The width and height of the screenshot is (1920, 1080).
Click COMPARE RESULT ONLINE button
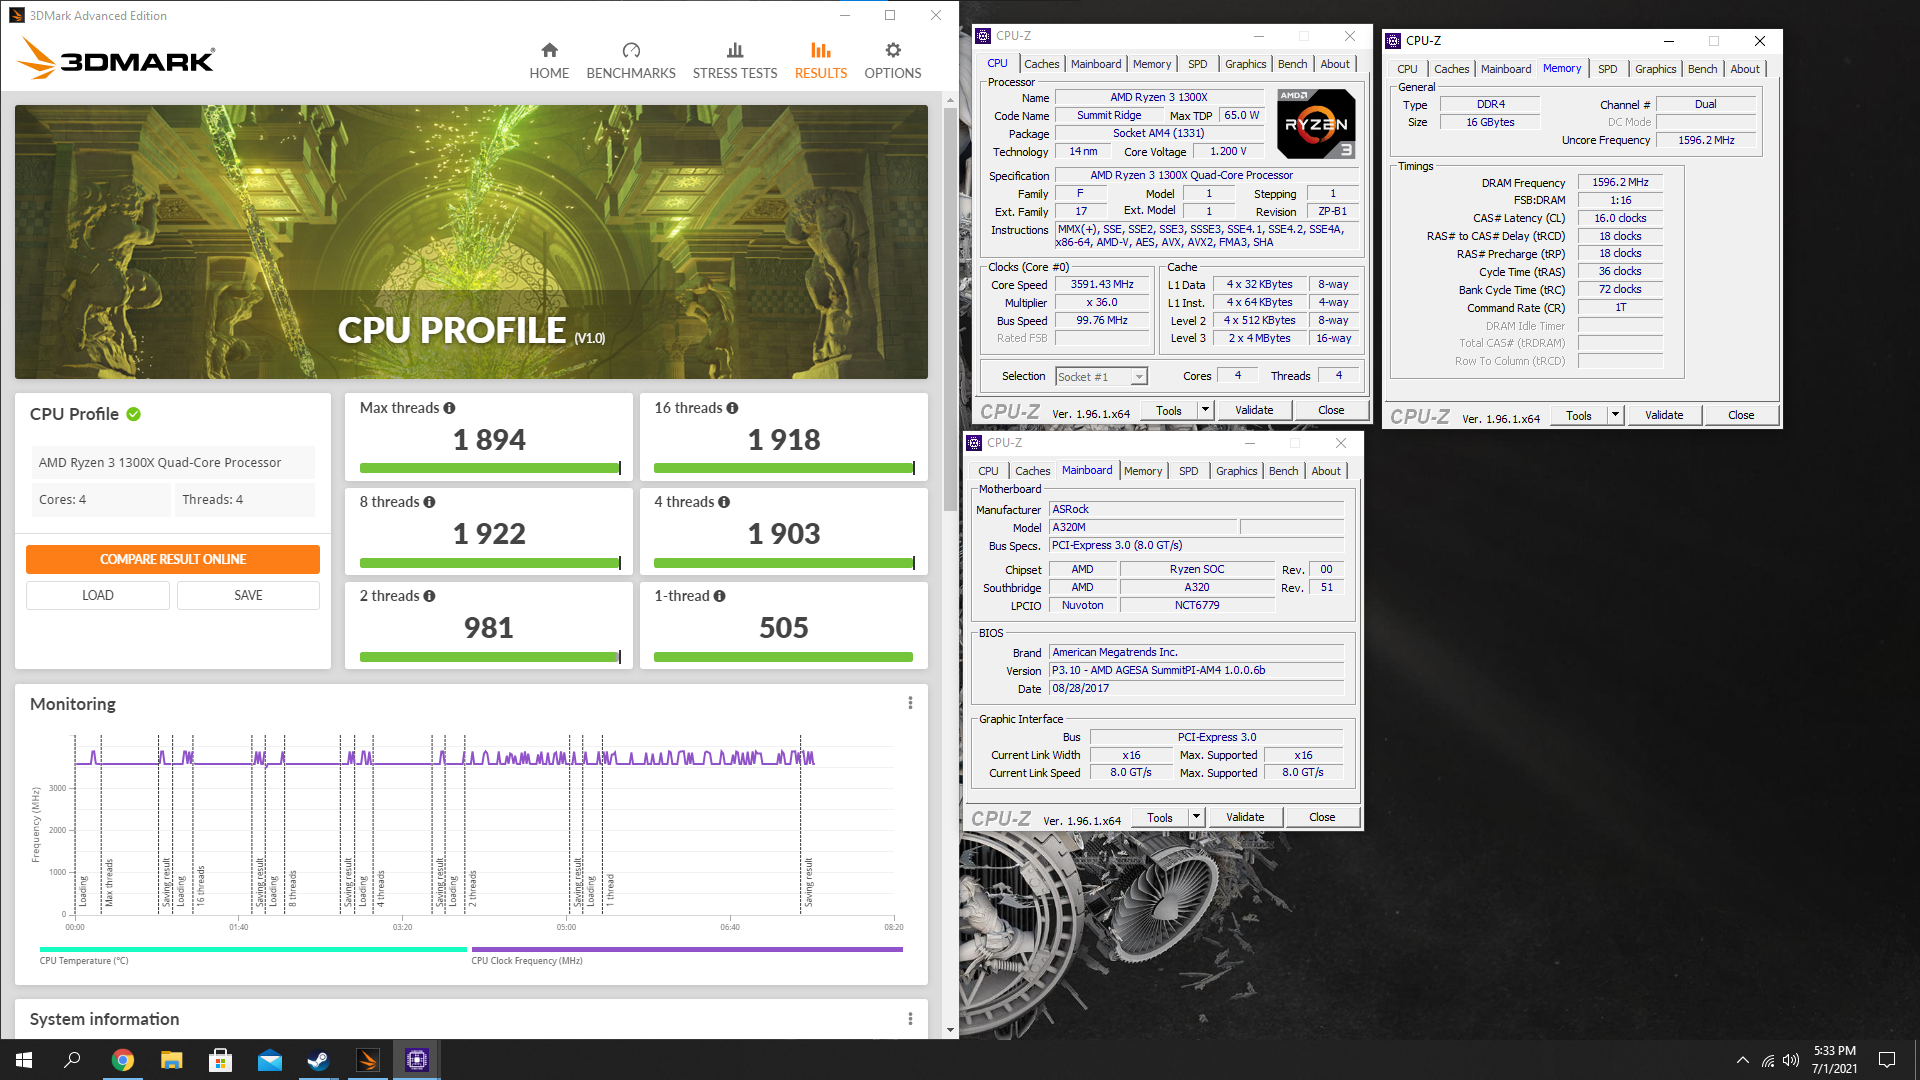point(173,559)
